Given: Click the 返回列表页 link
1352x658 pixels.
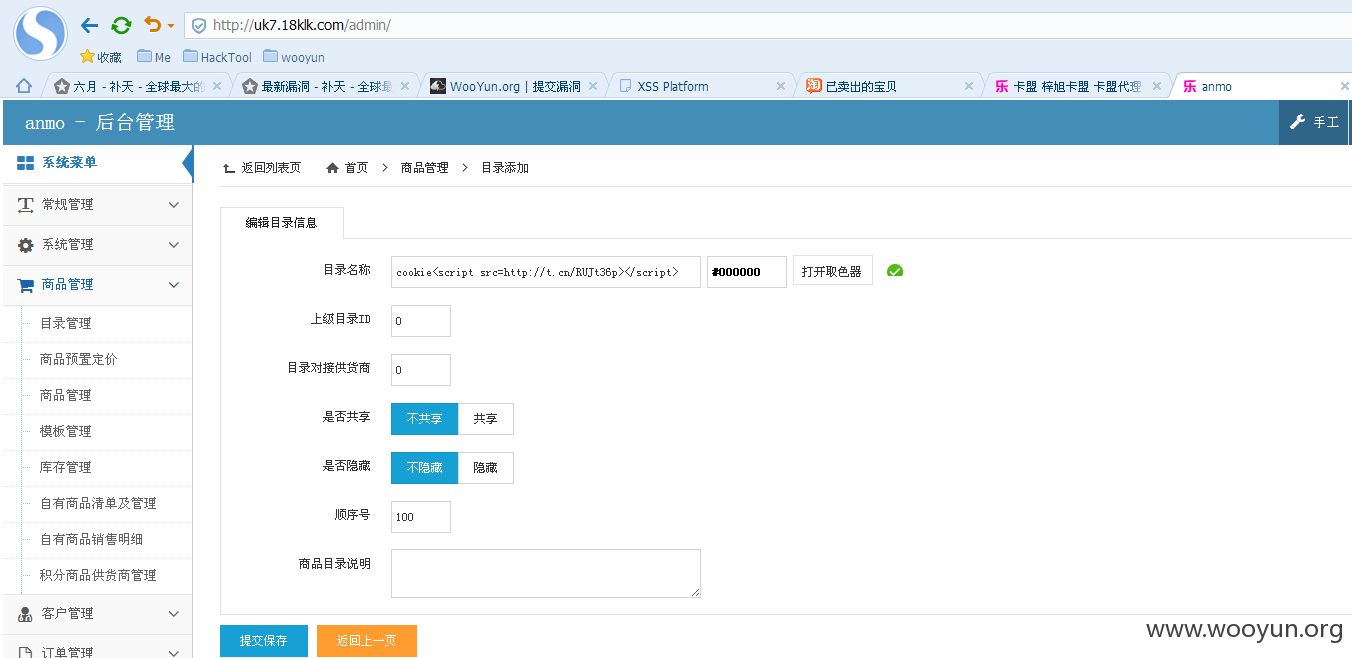Looking at the screenshot, I should coord(261,168).
